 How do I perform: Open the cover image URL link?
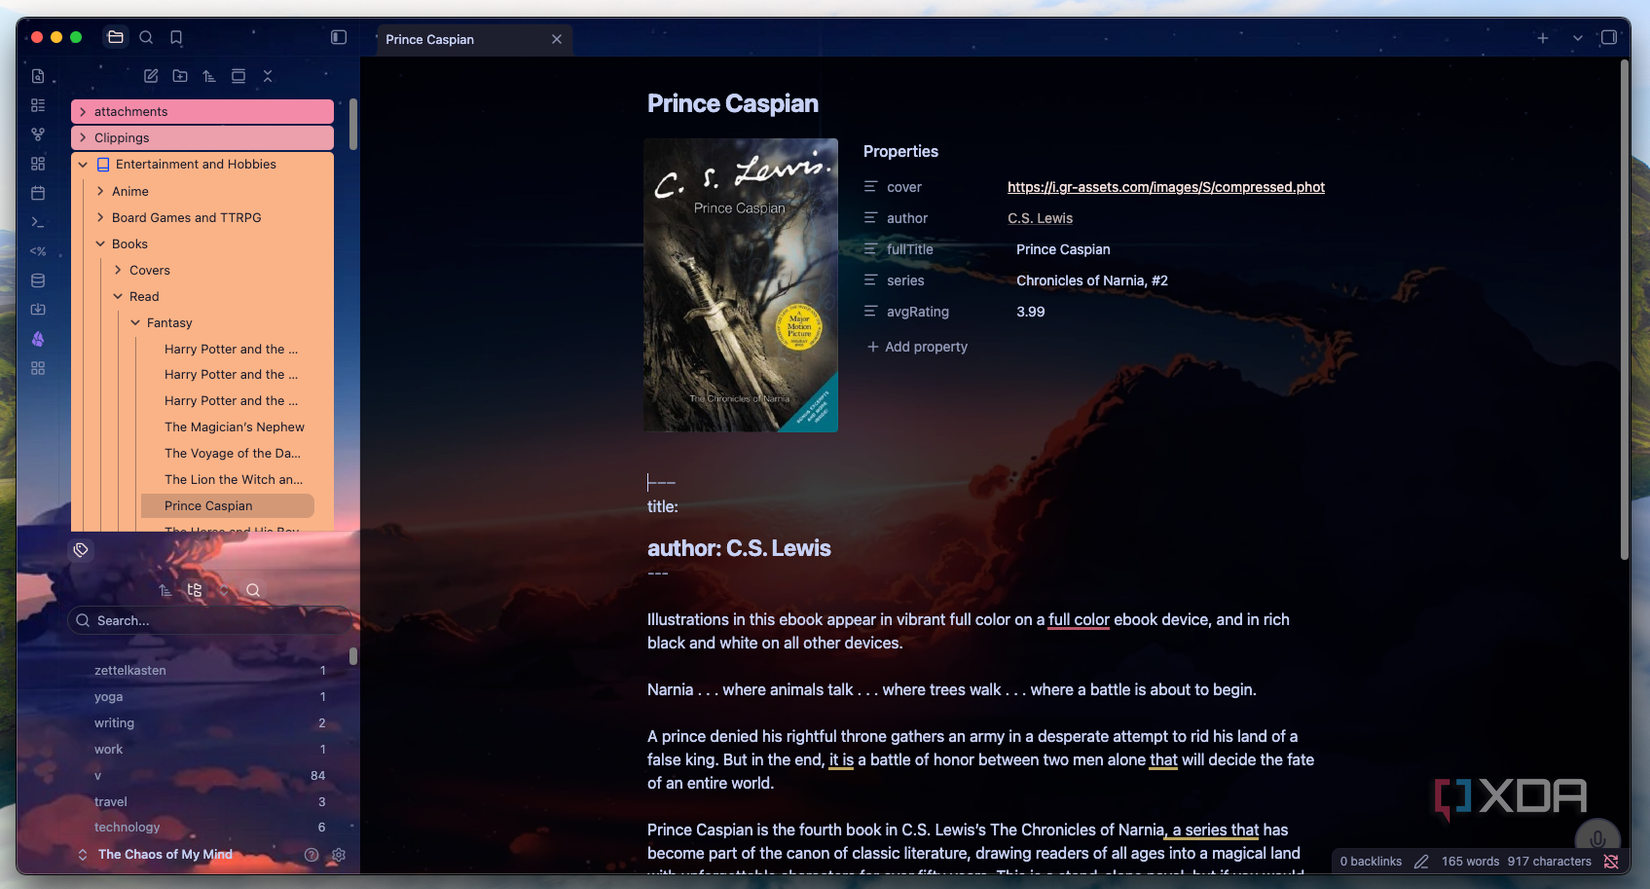click(x=1166, y=187)
